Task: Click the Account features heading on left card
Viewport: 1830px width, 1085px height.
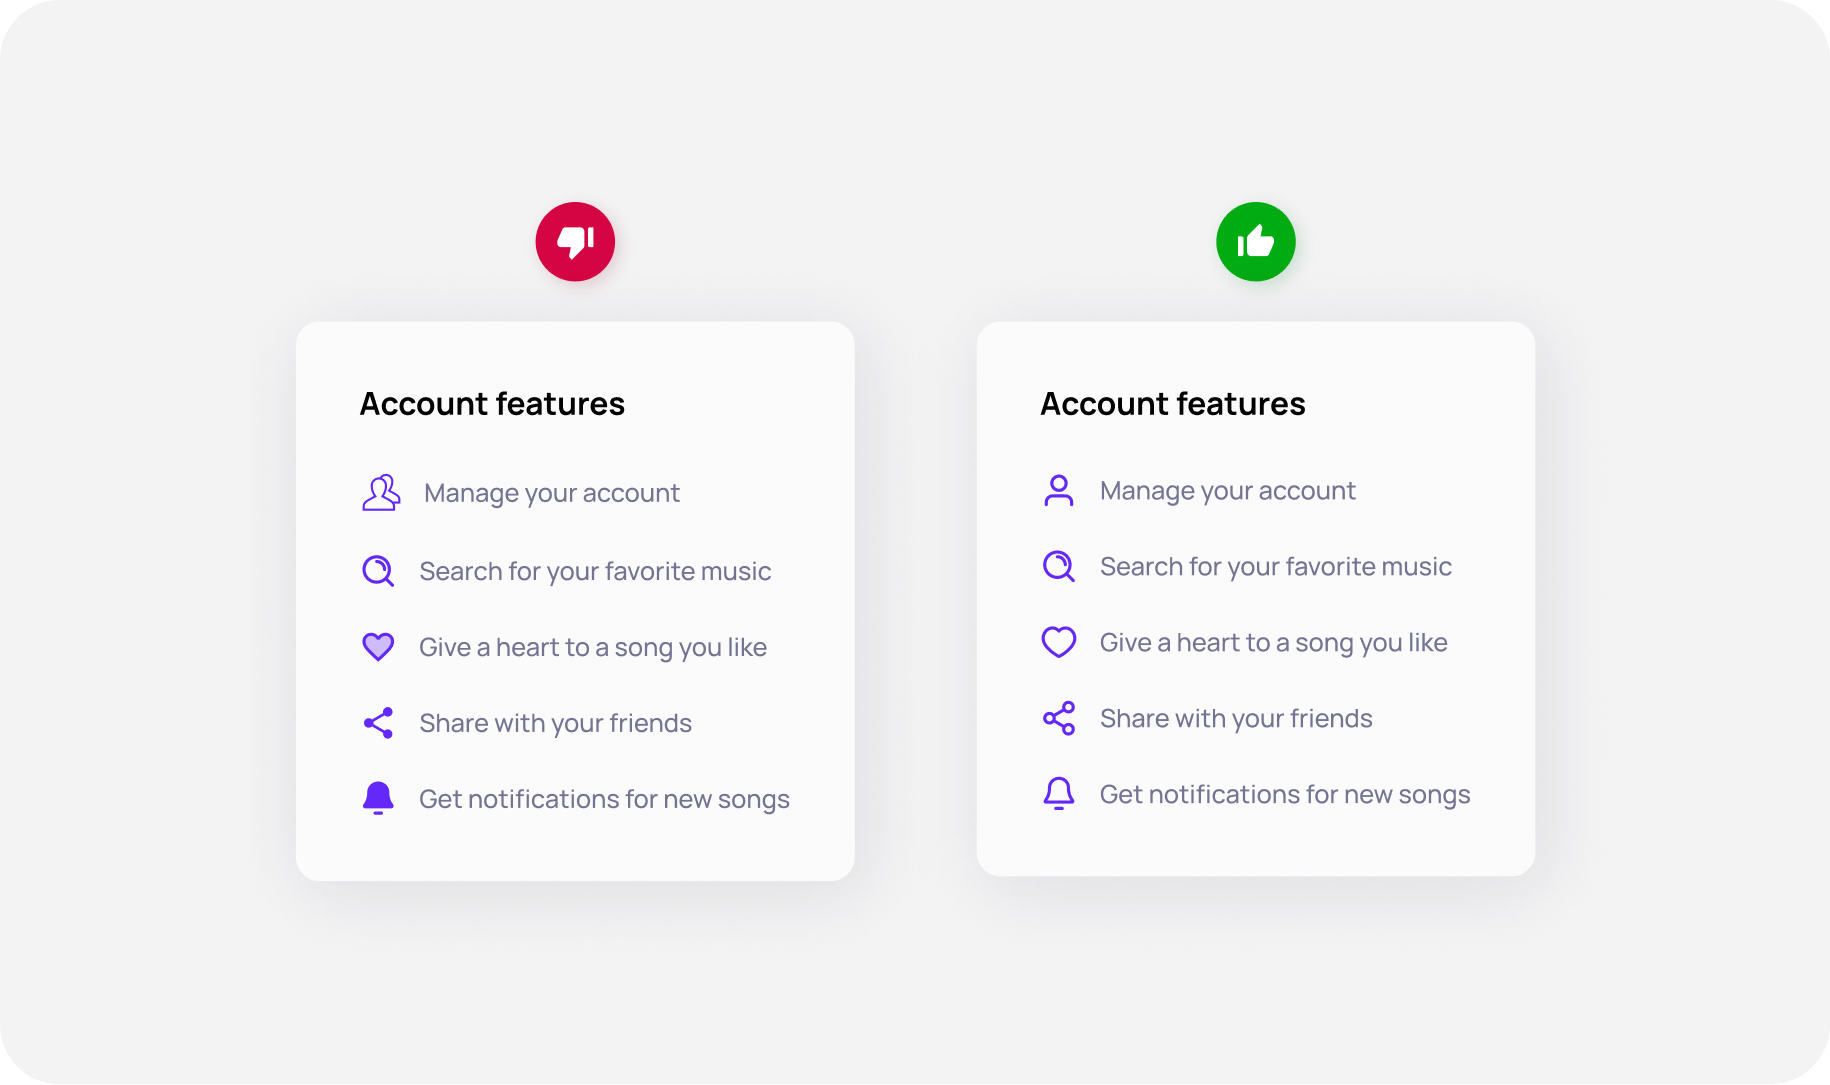Action: pos(492,403)
